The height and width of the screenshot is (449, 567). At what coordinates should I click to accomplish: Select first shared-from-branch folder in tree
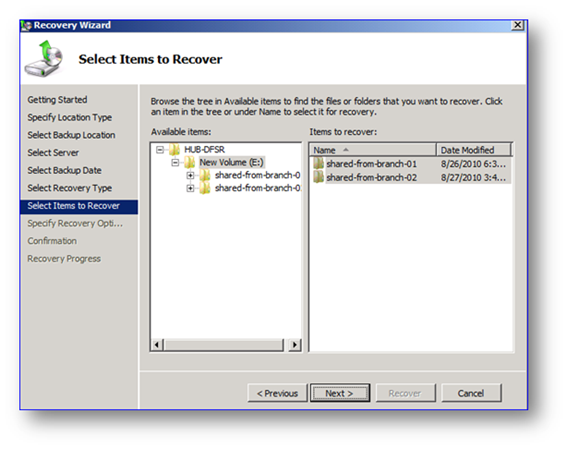pos(257,175)
